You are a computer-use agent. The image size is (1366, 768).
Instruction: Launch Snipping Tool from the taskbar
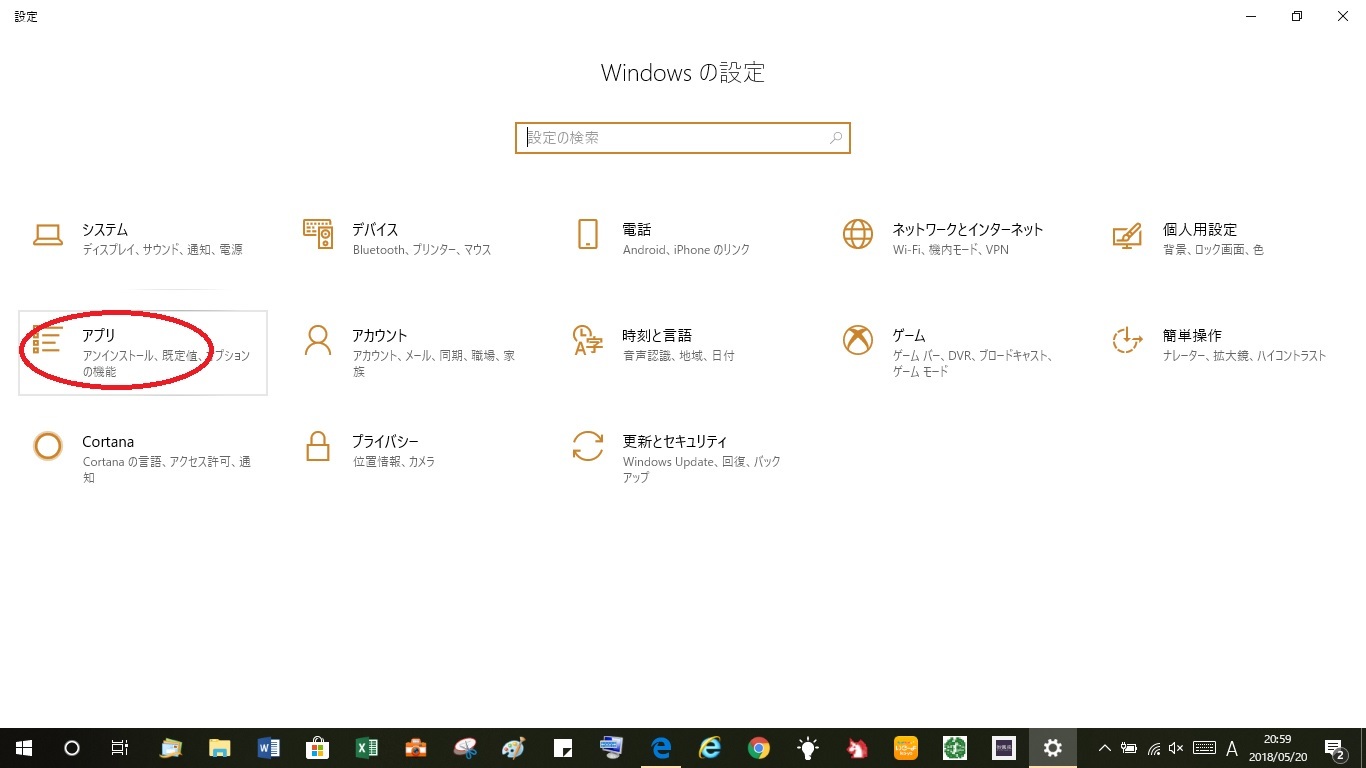(465, 748)
